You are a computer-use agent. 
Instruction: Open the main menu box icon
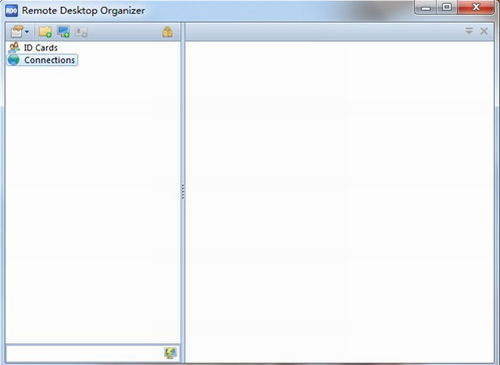tap(17, 32)
